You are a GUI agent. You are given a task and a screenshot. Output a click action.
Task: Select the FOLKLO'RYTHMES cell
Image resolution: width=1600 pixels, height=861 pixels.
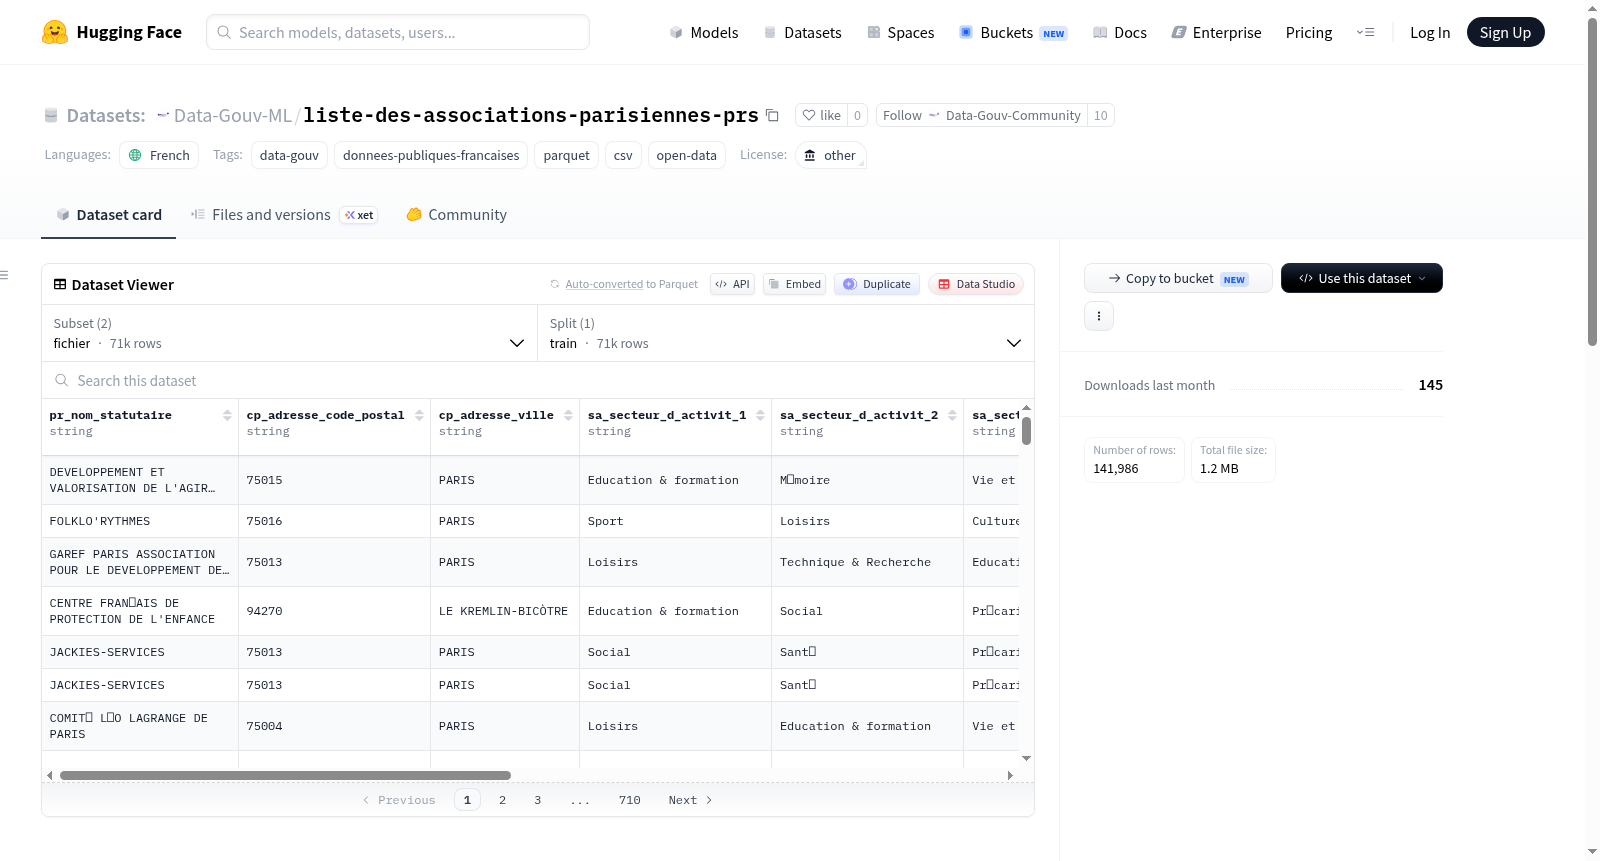click(x=139, y=521)
